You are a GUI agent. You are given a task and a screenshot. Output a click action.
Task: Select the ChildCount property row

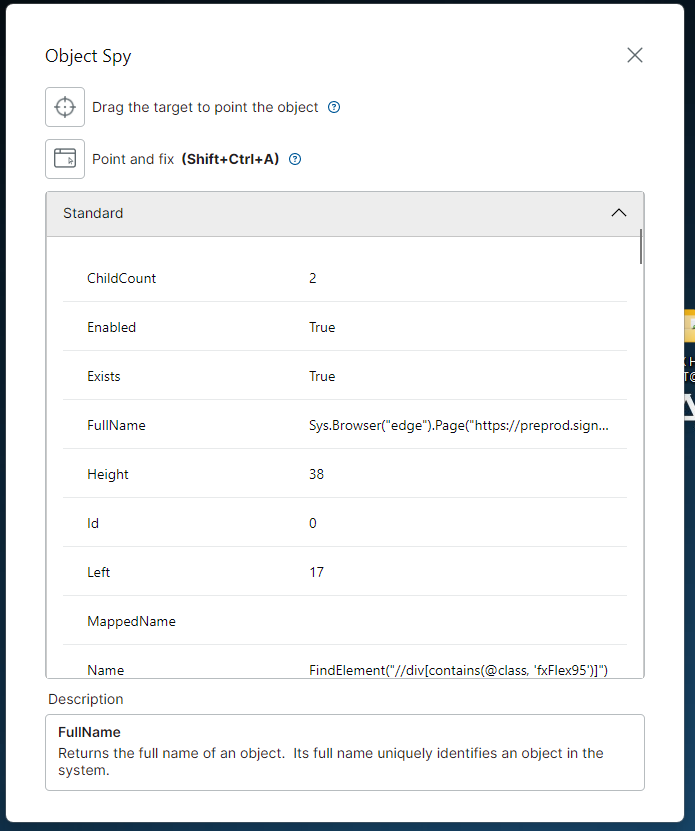[345, 278]
